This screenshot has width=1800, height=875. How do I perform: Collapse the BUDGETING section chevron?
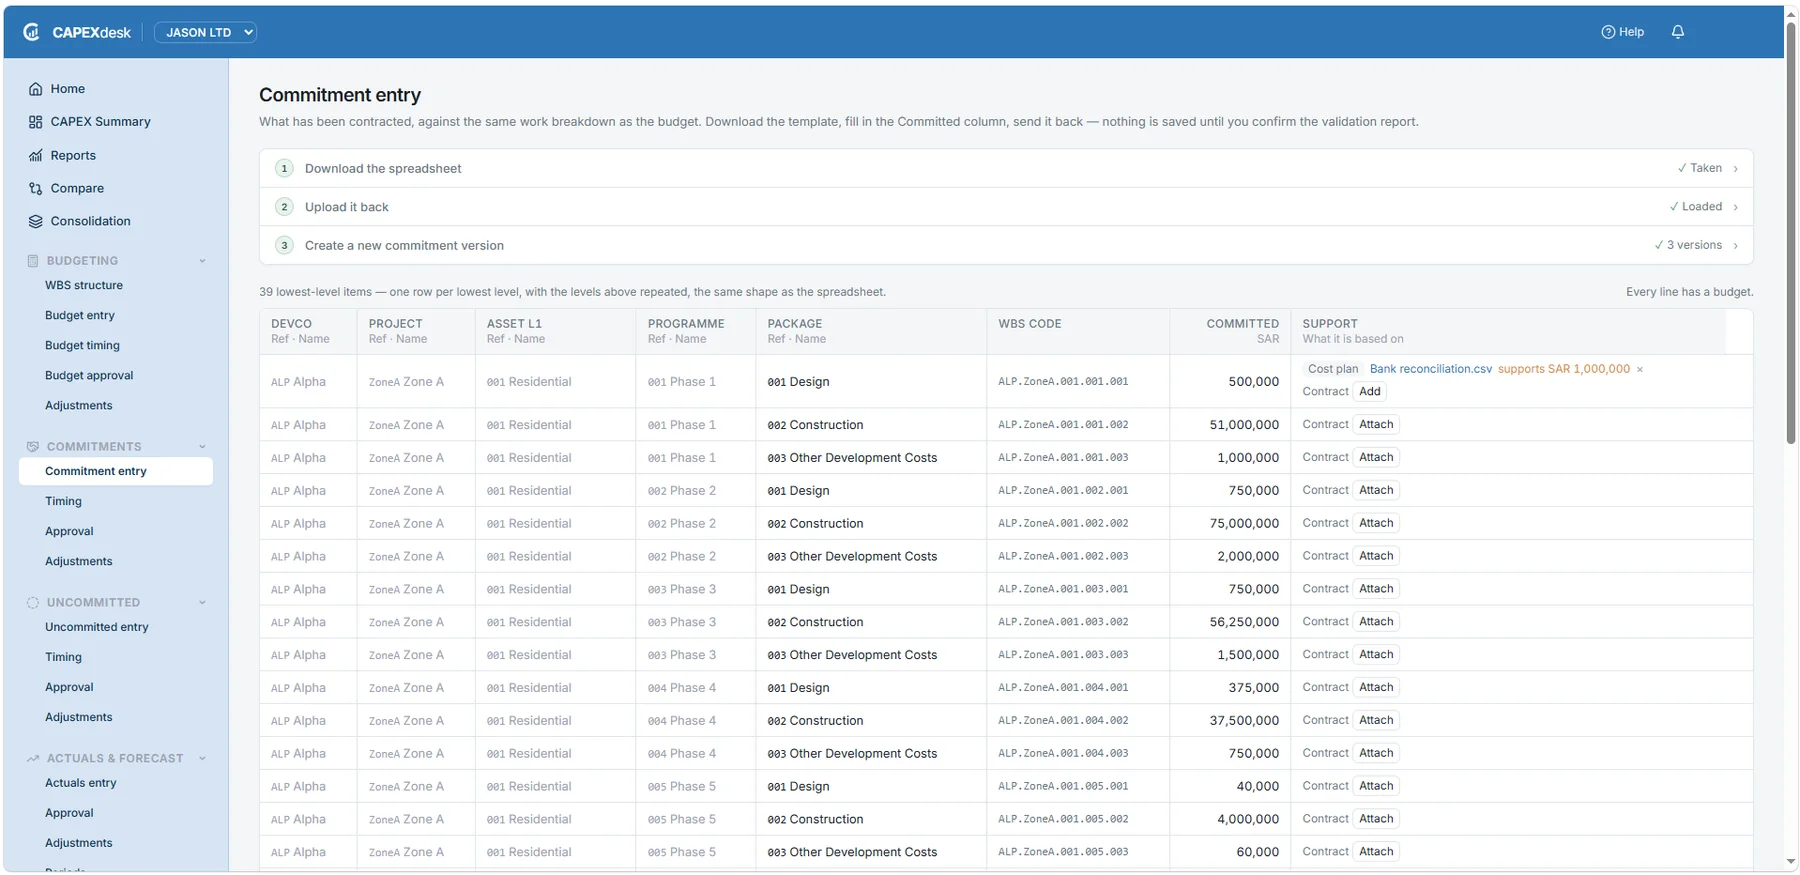(202, 261)
